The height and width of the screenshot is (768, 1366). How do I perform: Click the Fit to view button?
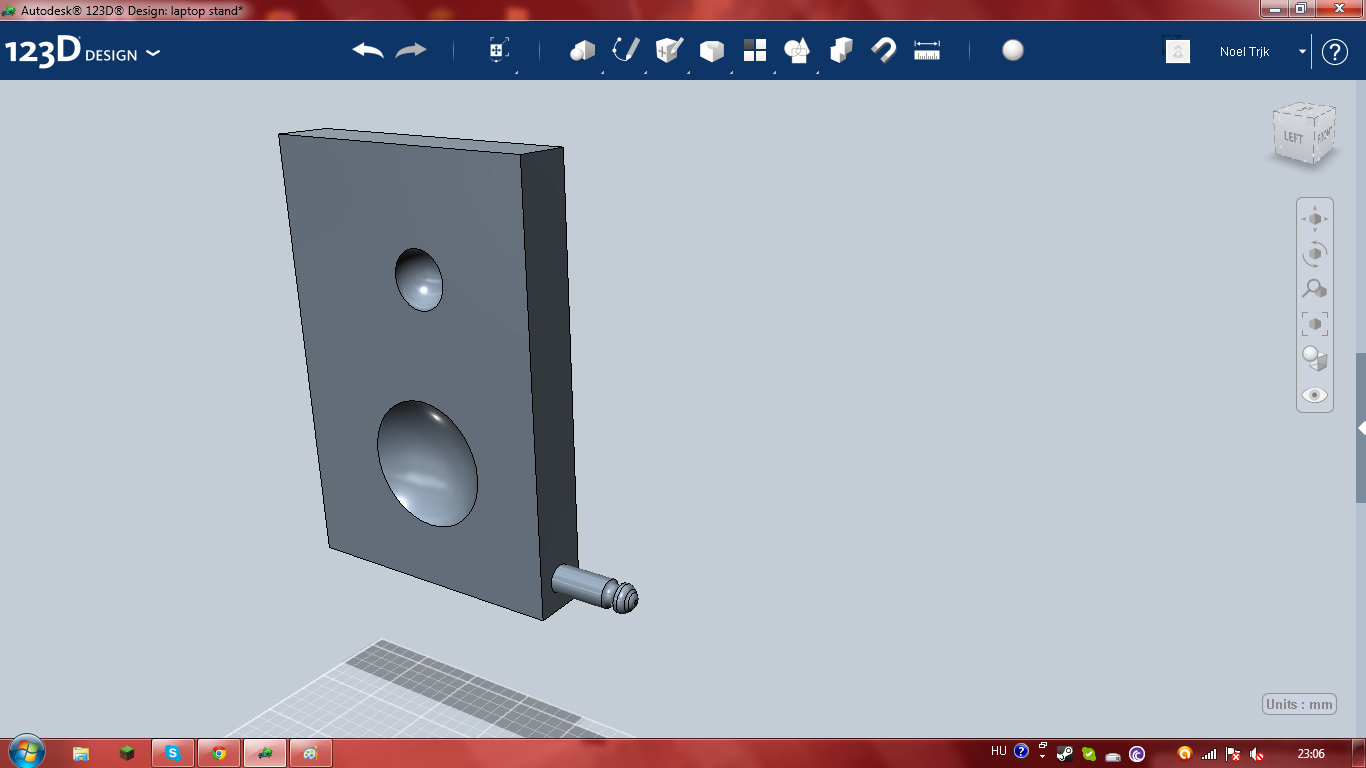pos(1315,324)
